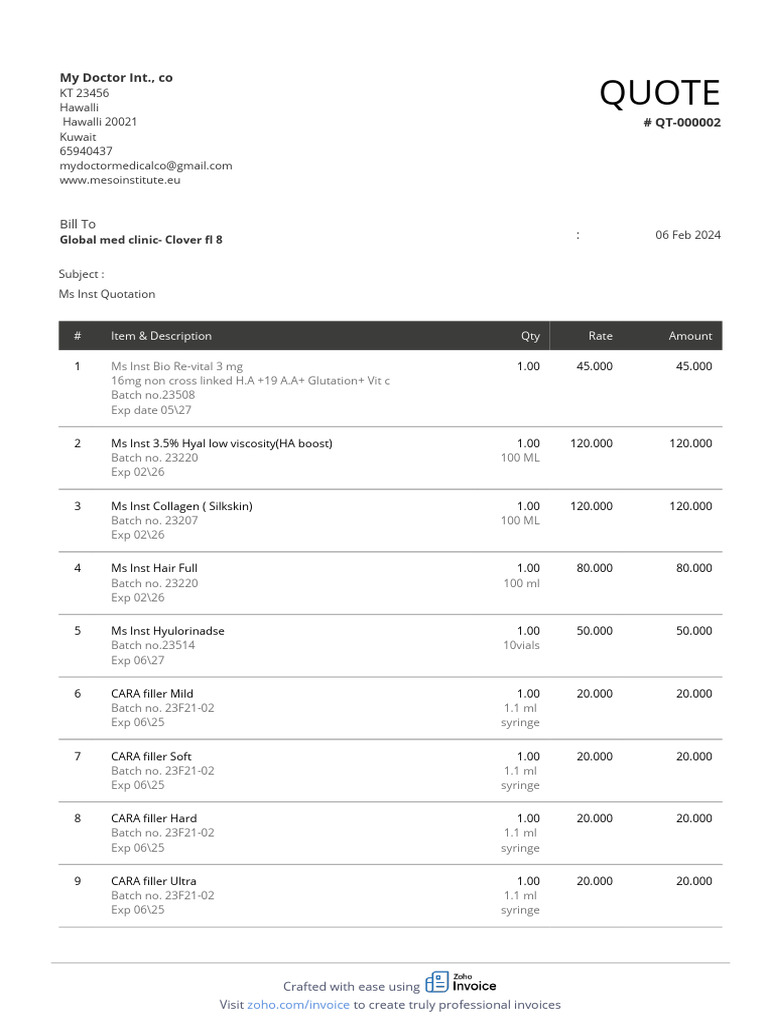Click the Amount column header

tap(690, 336)
